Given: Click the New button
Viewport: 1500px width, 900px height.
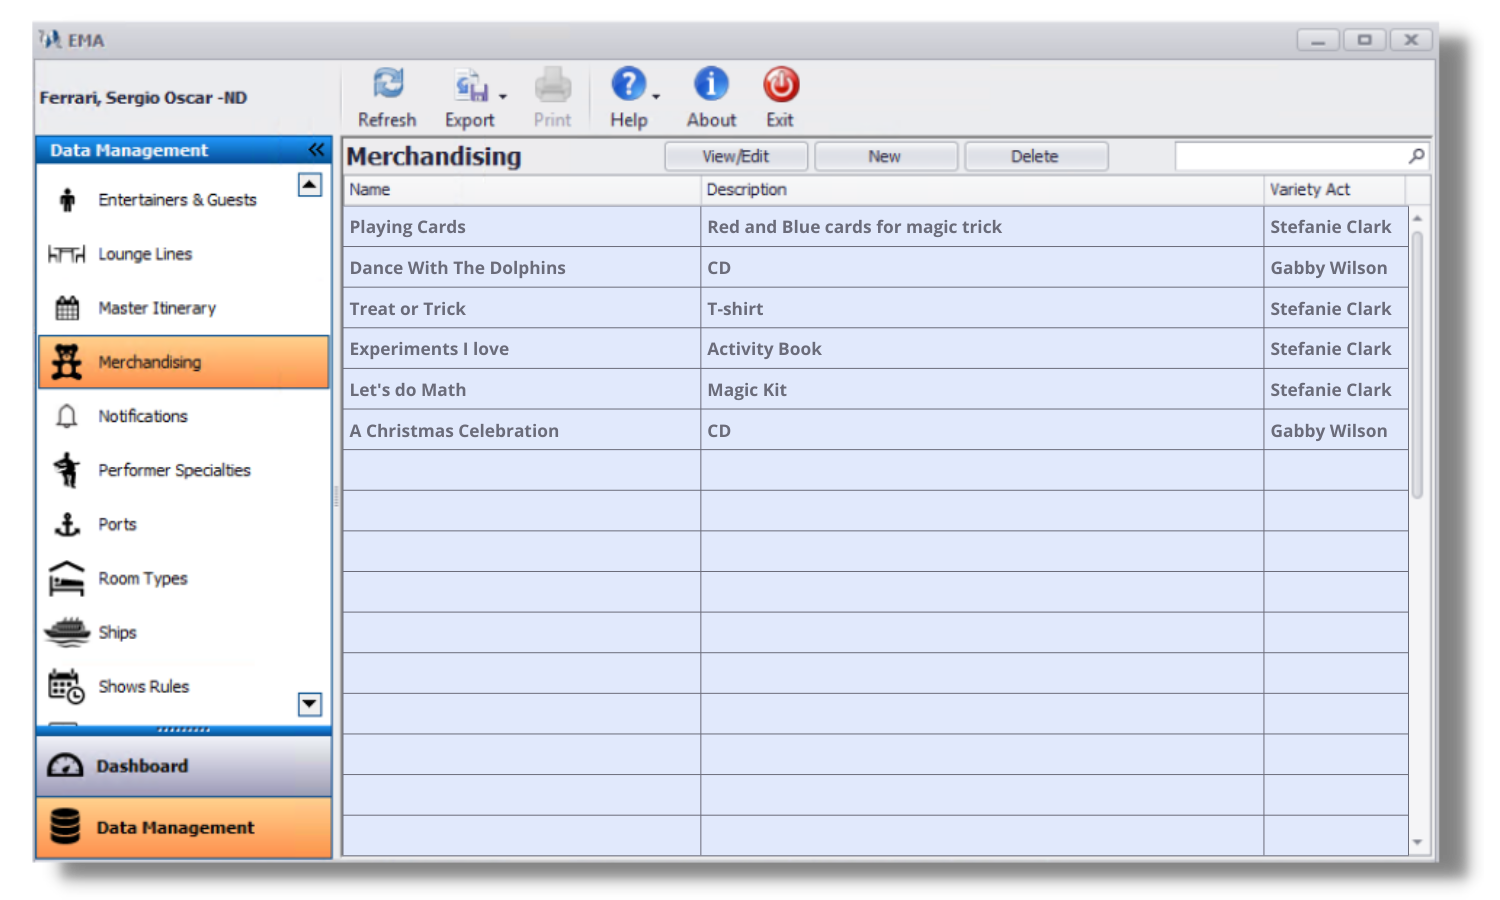Looking at the screenshot, I should coord(885,156).
